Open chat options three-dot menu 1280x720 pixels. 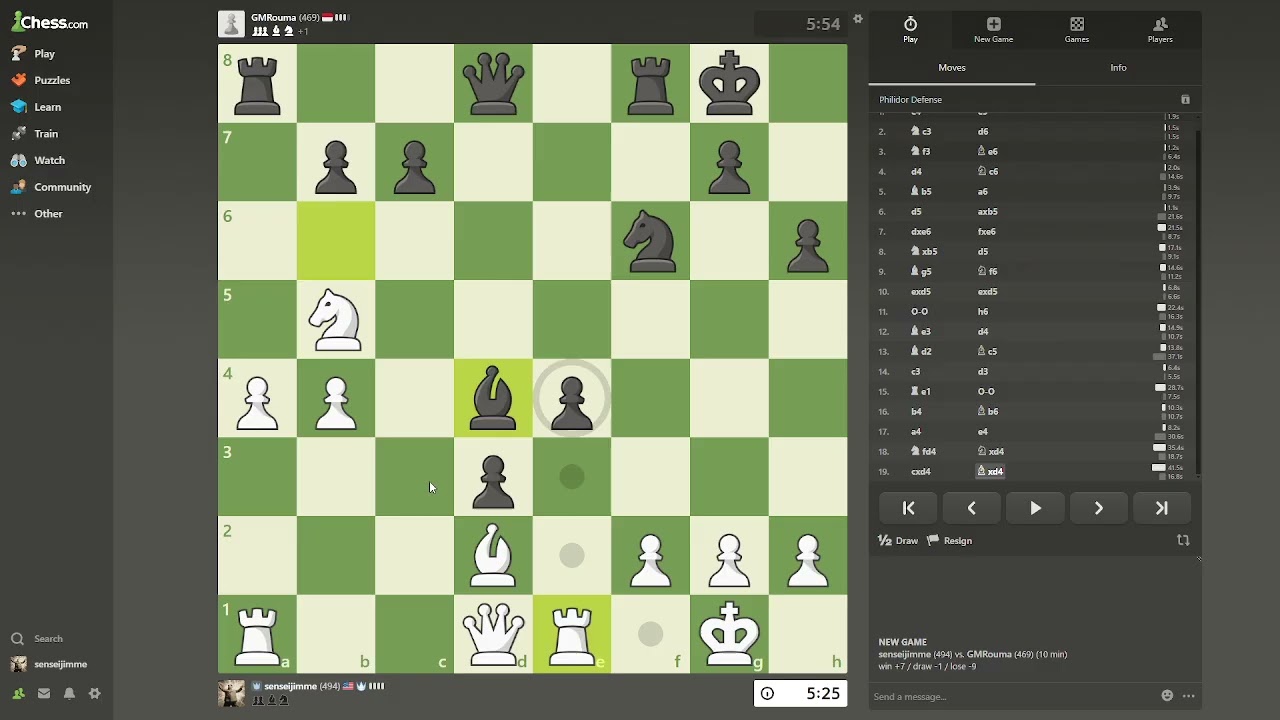(x=1188, y=696)
